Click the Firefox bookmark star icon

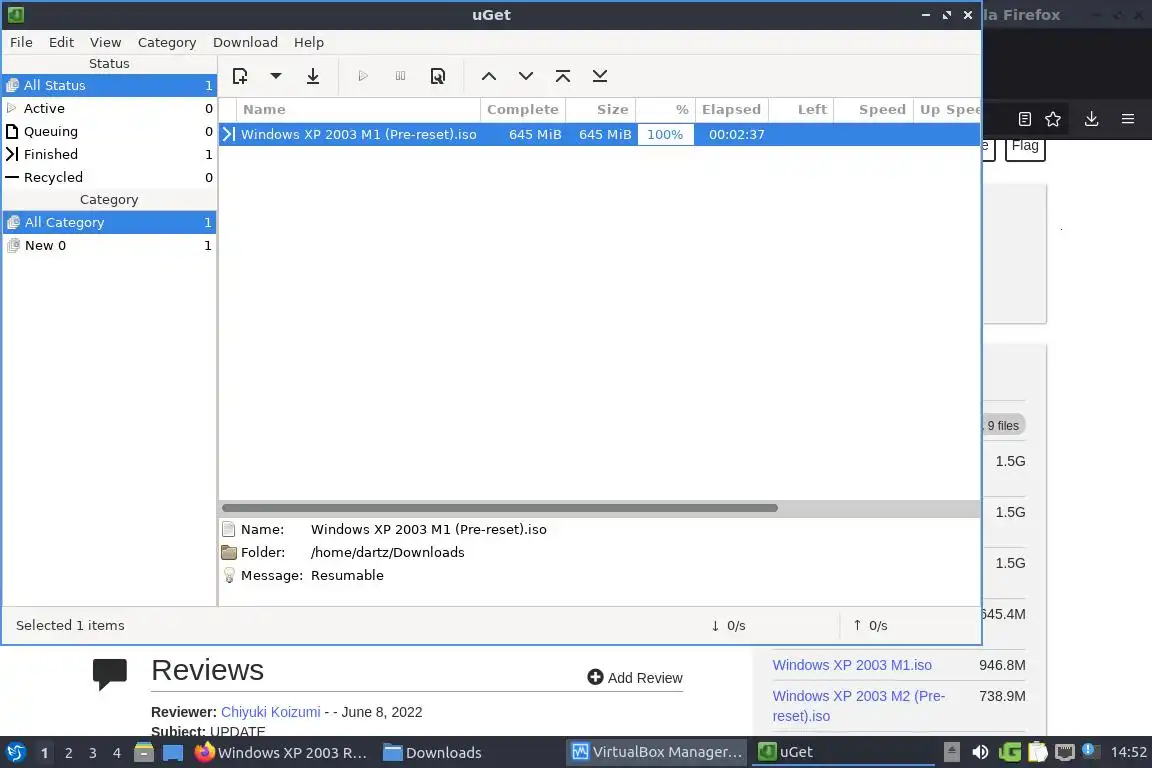tap(1053, 119)
